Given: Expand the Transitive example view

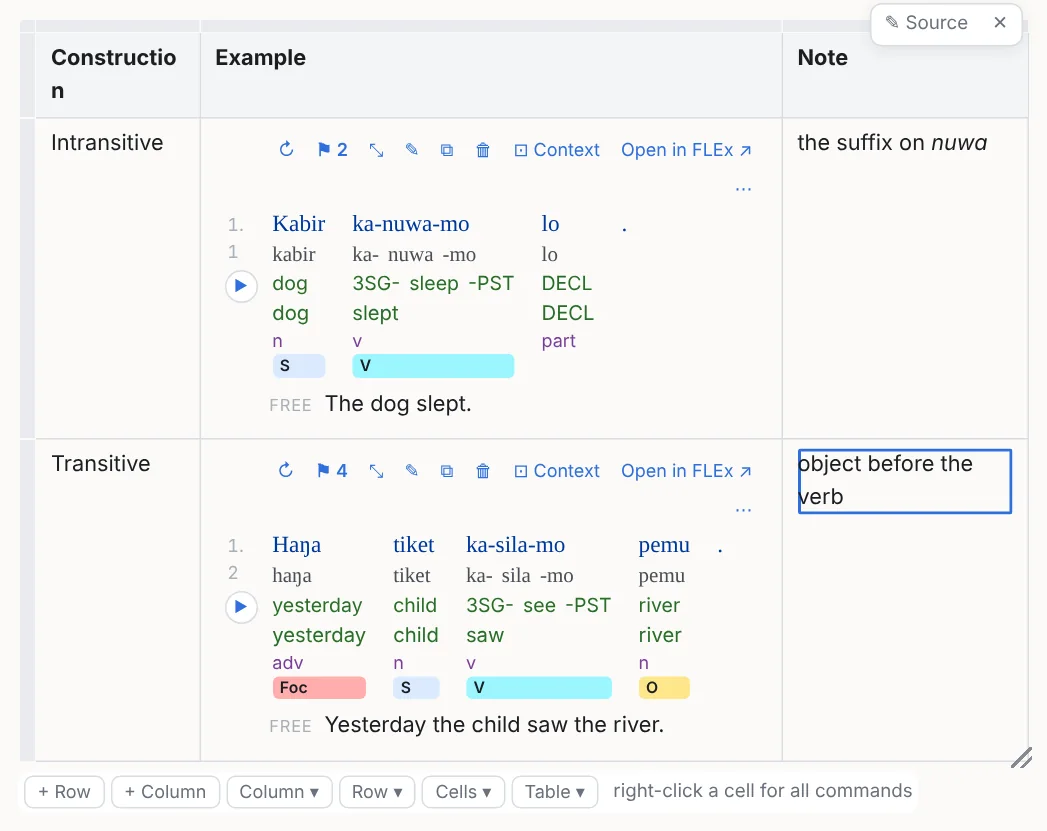Looking at the screenshot, I should [x=377, y=471].
